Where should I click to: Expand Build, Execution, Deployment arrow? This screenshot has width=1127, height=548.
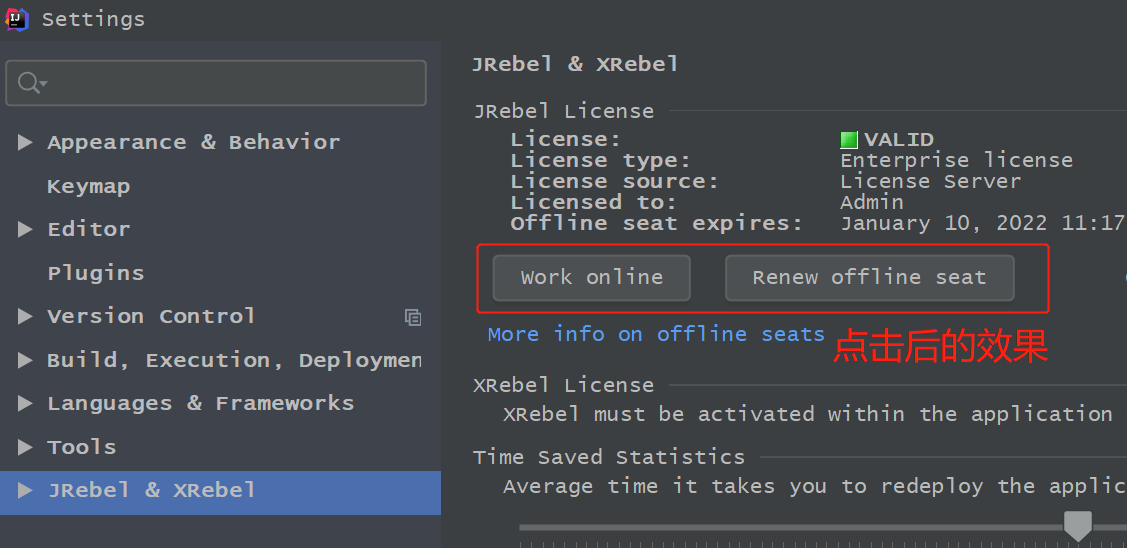[x=25, y=360]
